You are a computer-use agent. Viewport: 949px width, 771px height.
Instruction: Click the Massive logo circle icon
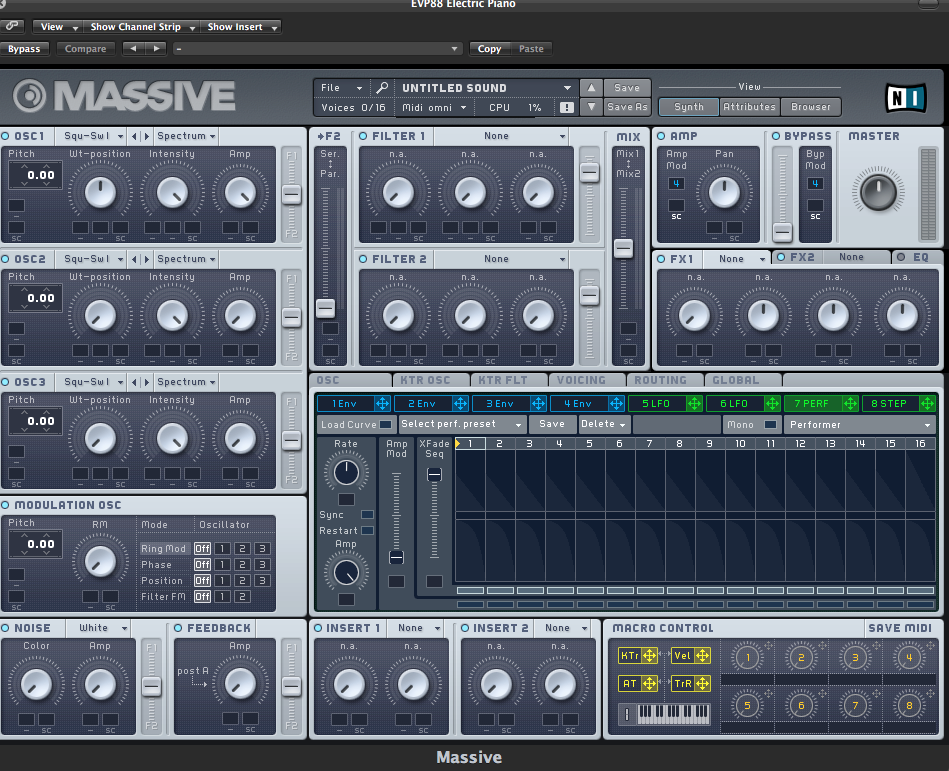29,96
